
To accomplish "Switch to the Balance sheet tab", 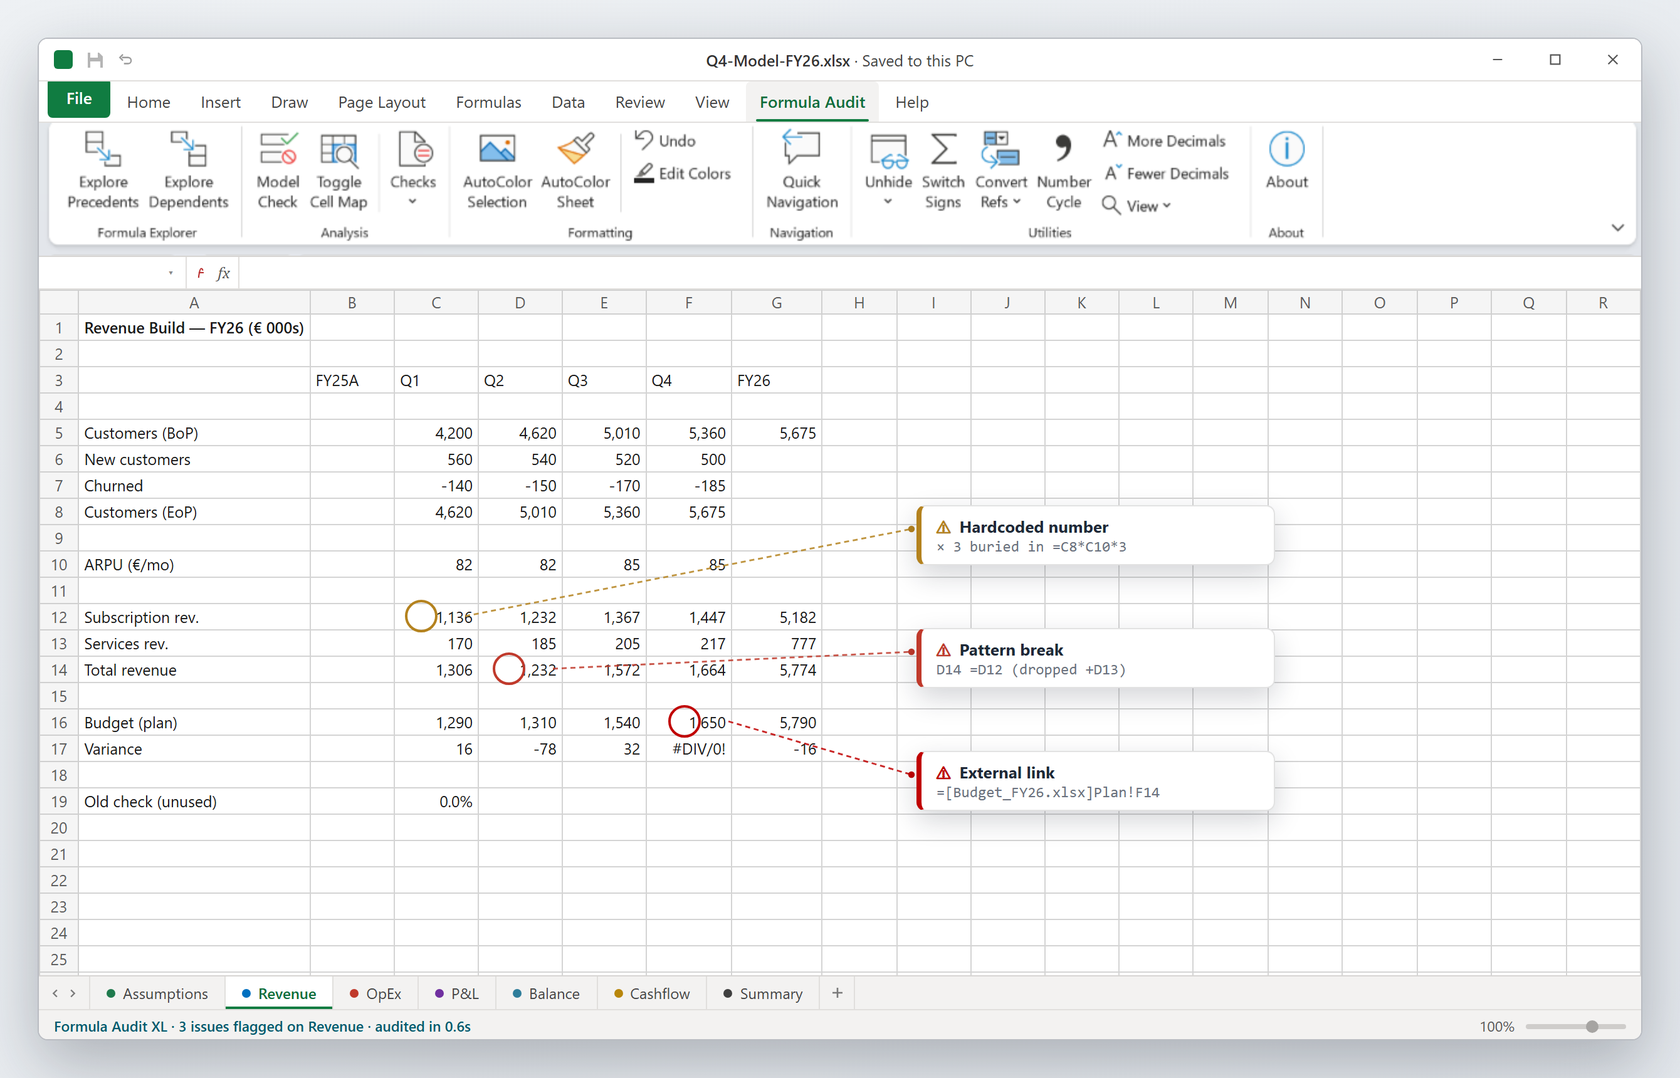I will point(546,994).
